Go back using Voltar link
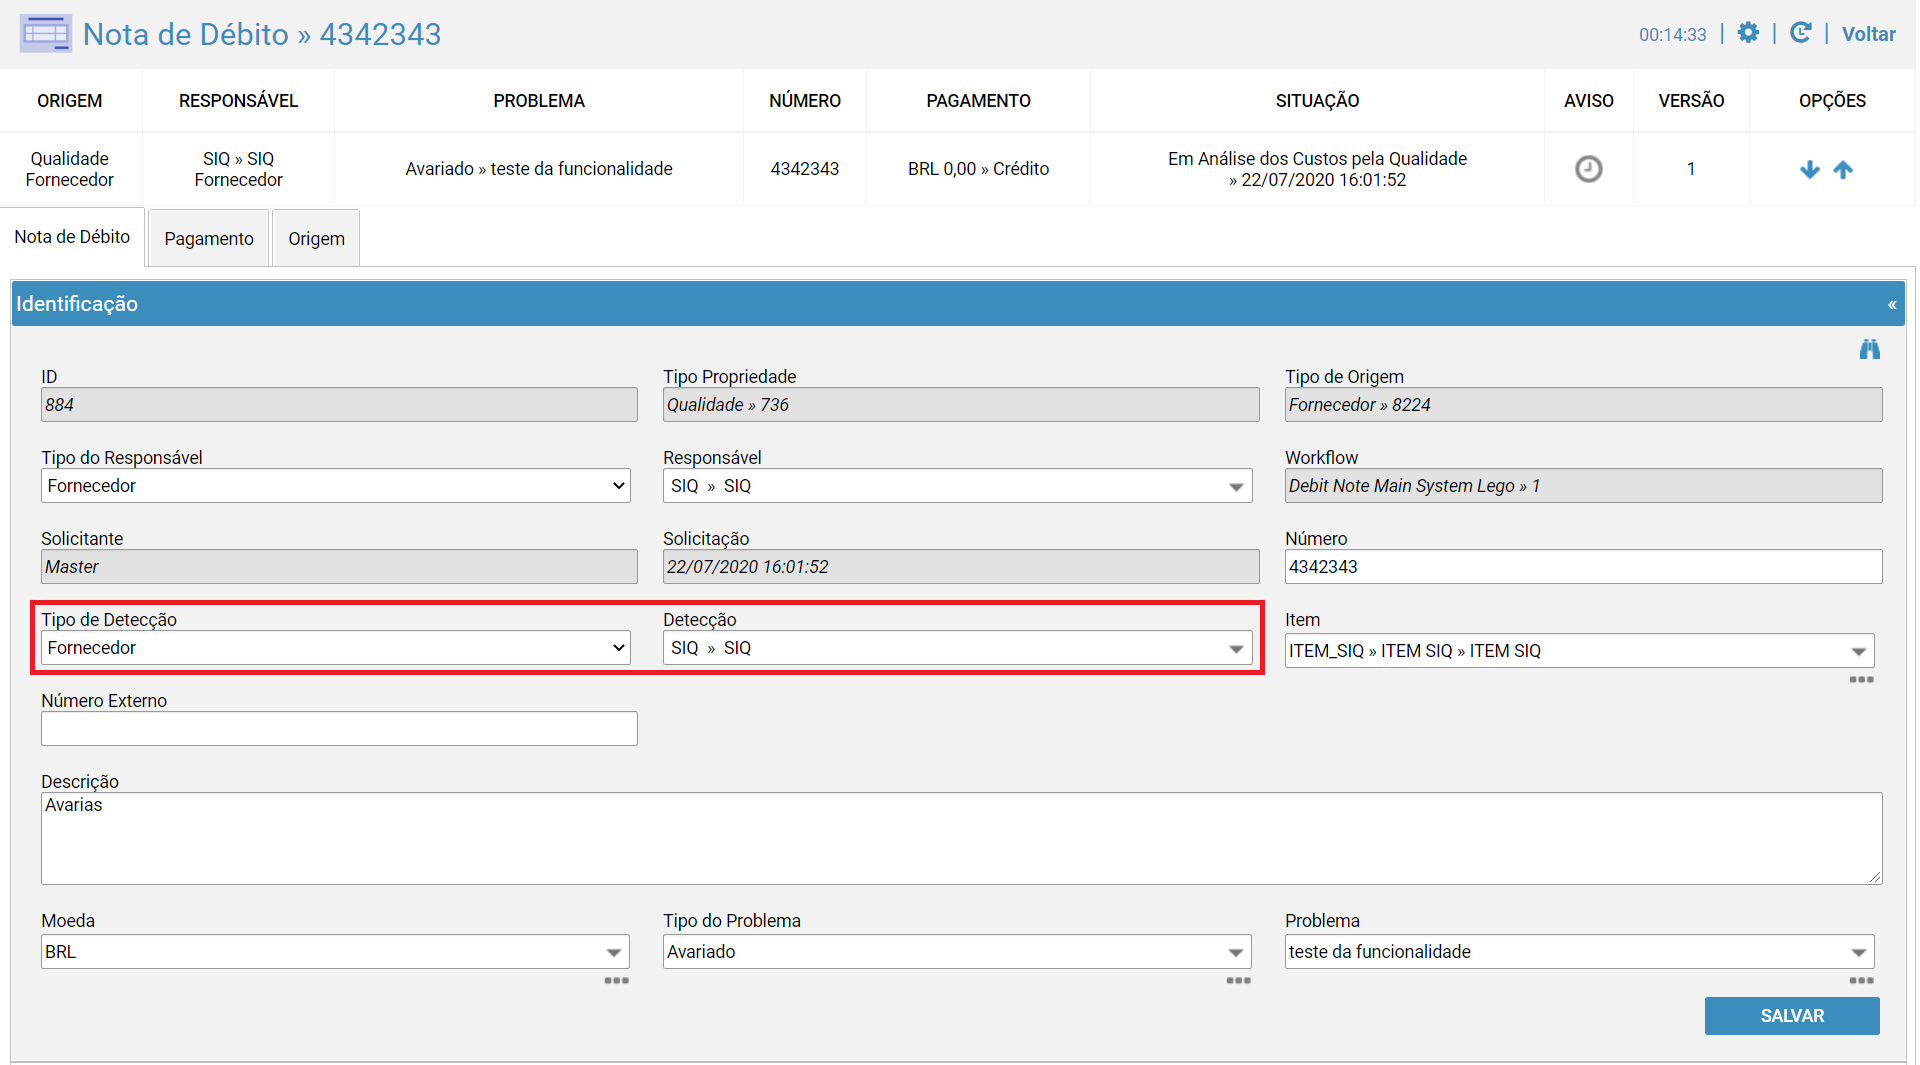1920x1065 pixels. coord(1868,34)
